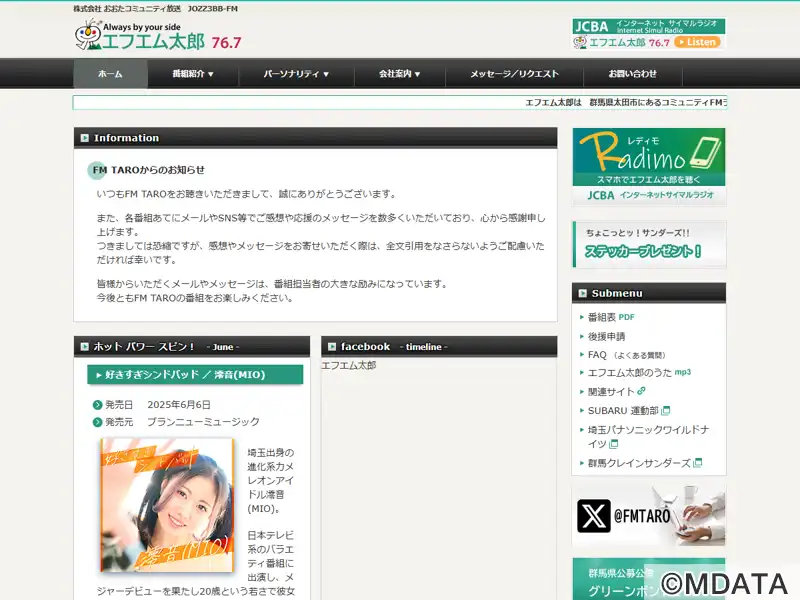
Task: Click external-window icon beside 群馬クレインサンダーズ
Action: coord(697,463)
